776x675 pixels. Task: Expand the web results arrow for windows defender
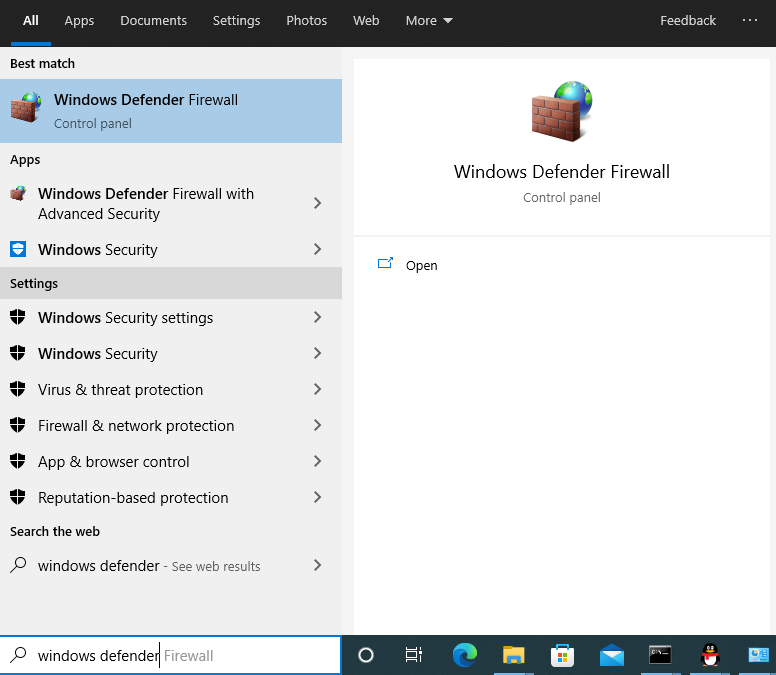pyautogui.click(x=318, y=565)
